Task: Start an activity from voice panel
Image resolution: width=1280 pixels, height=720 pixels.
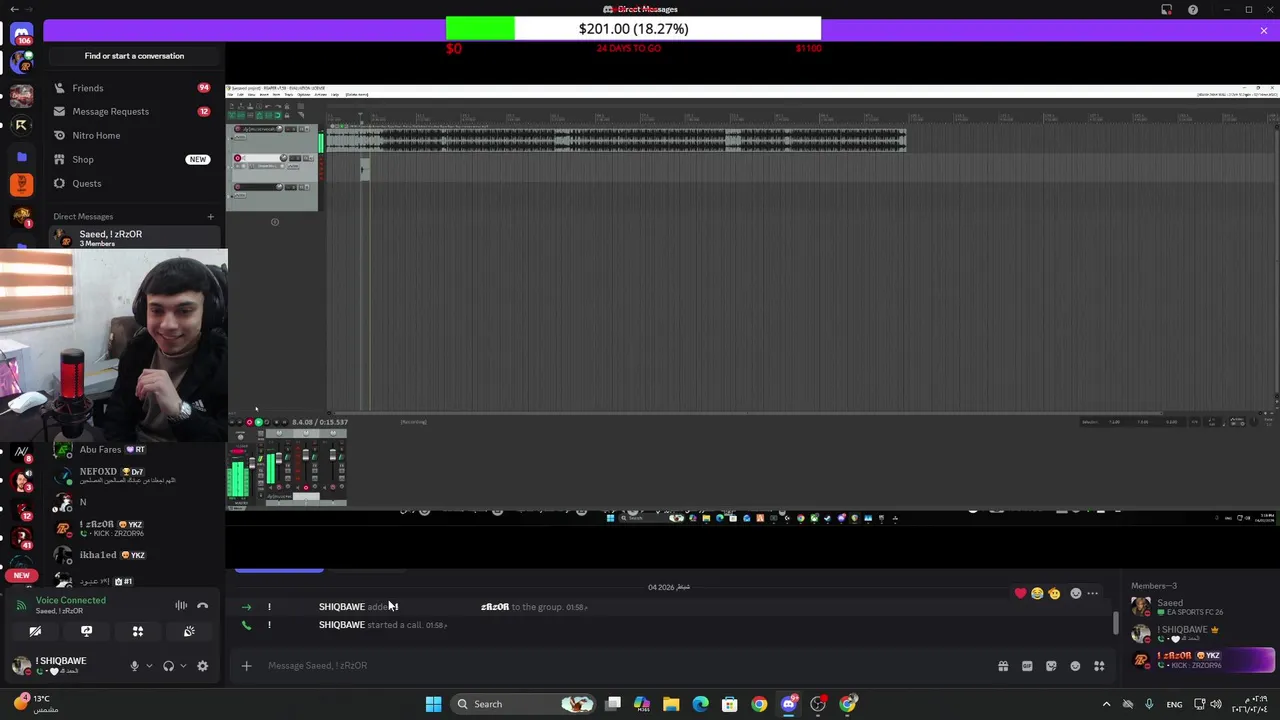Action: pos(138,631)
